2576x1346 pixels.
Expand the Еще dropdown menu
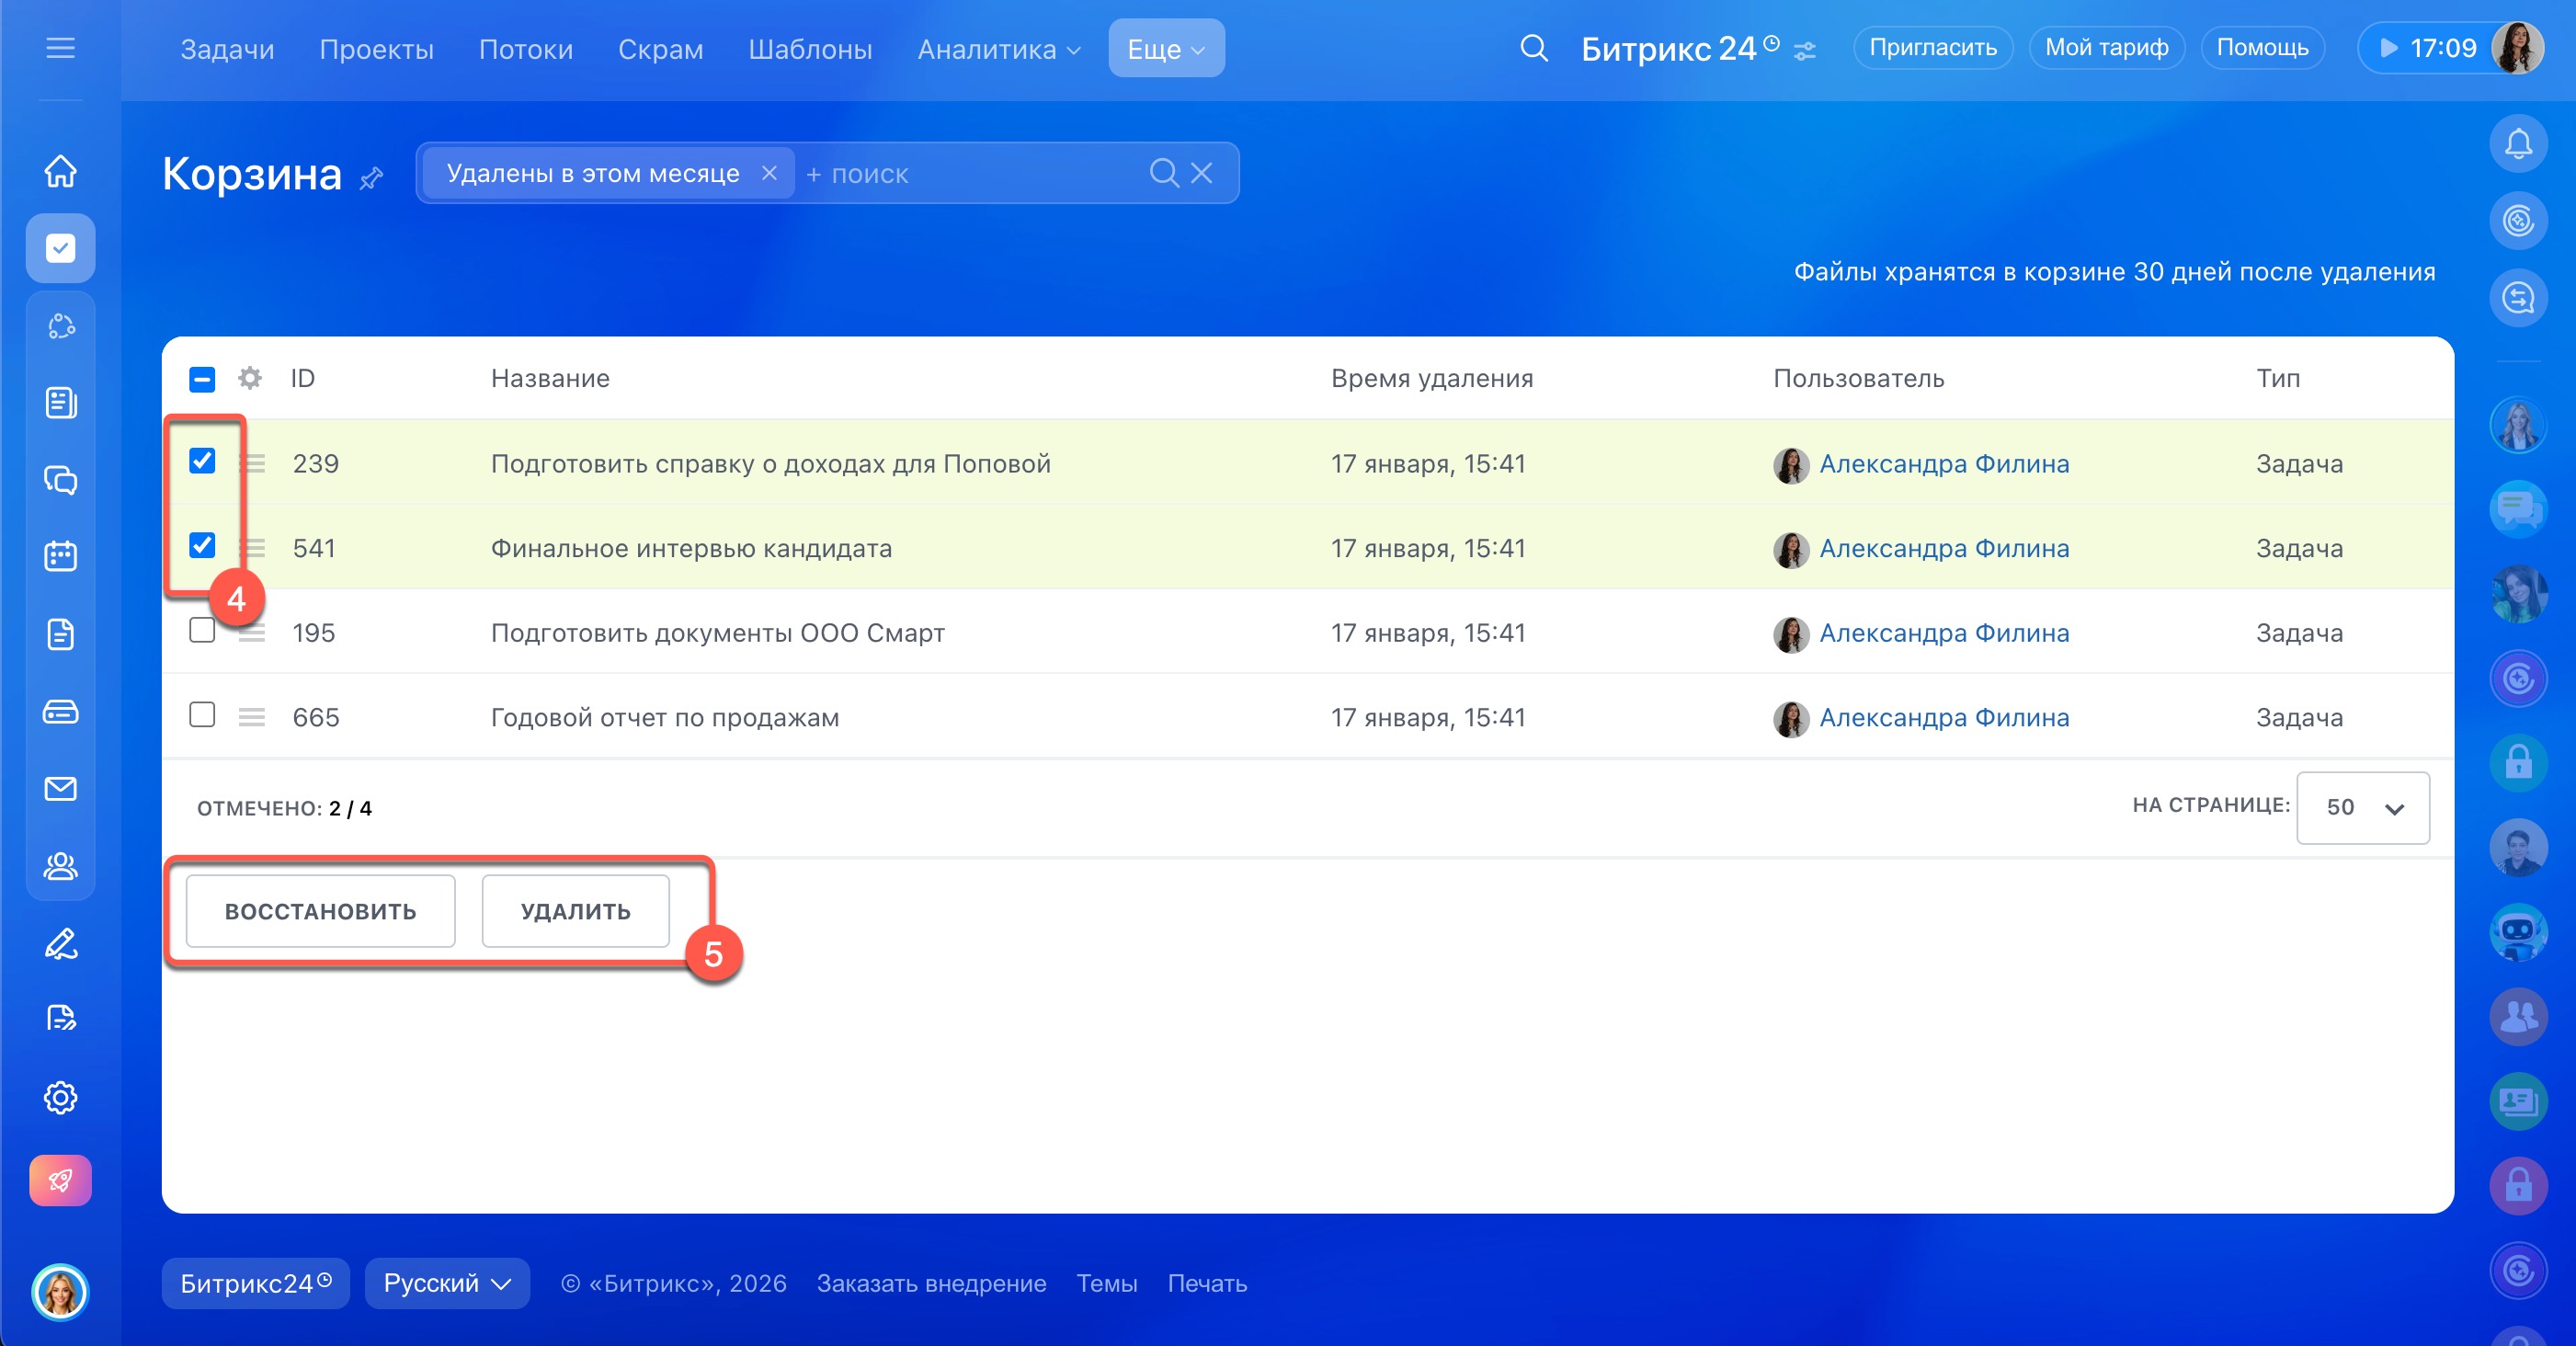pos(1166,48)
